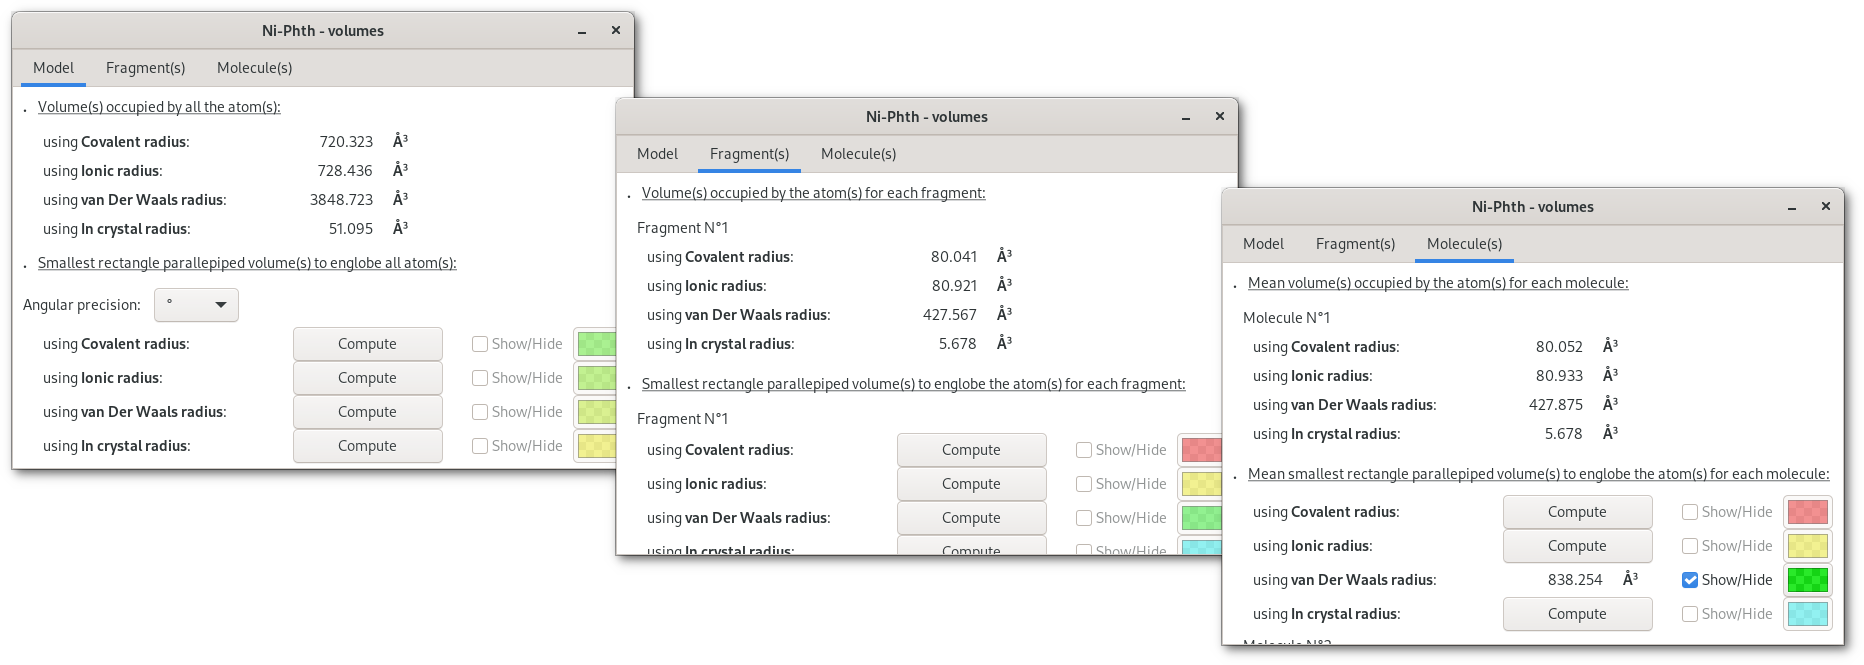Enable Show/Hide for fragment Ionic radius box

coord(1084,484)
